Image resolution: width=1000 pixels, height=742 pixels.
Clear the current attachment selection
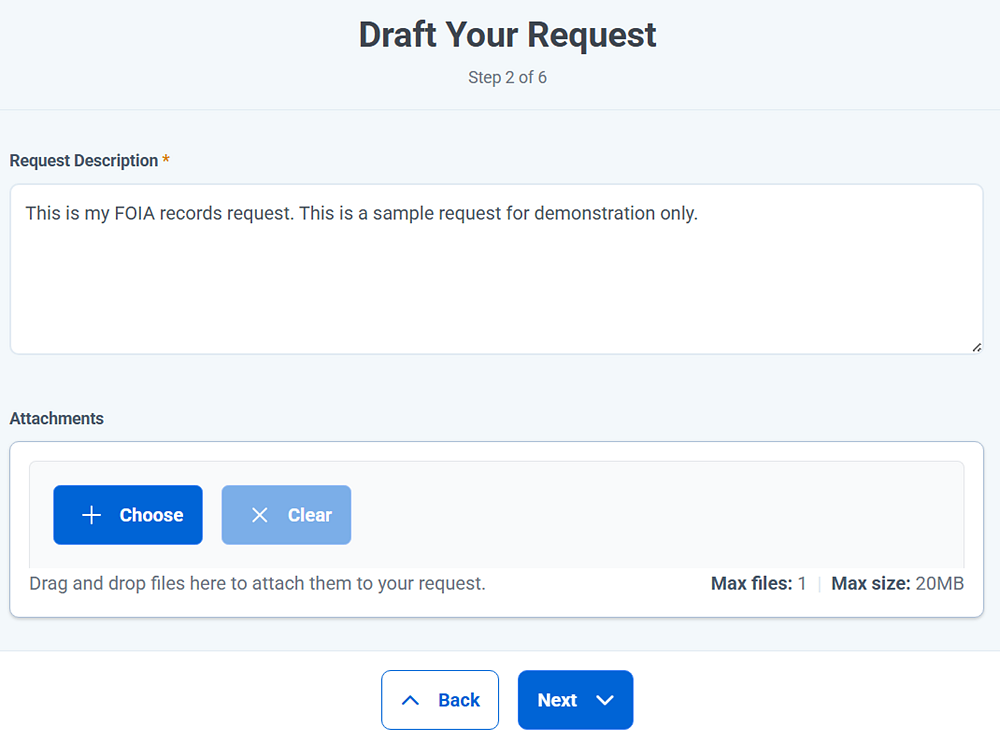tap(286, 514)
